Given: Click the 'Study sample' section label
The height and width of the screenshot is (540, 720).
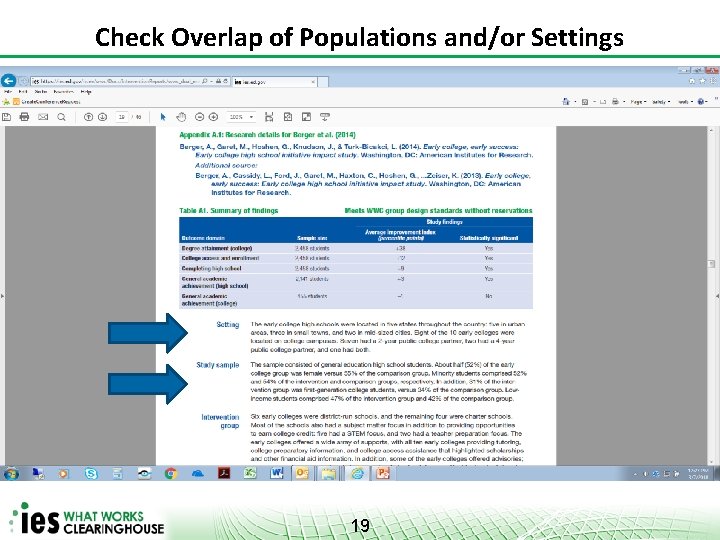Looking at the screenshot, I should [x=218, y=365].
